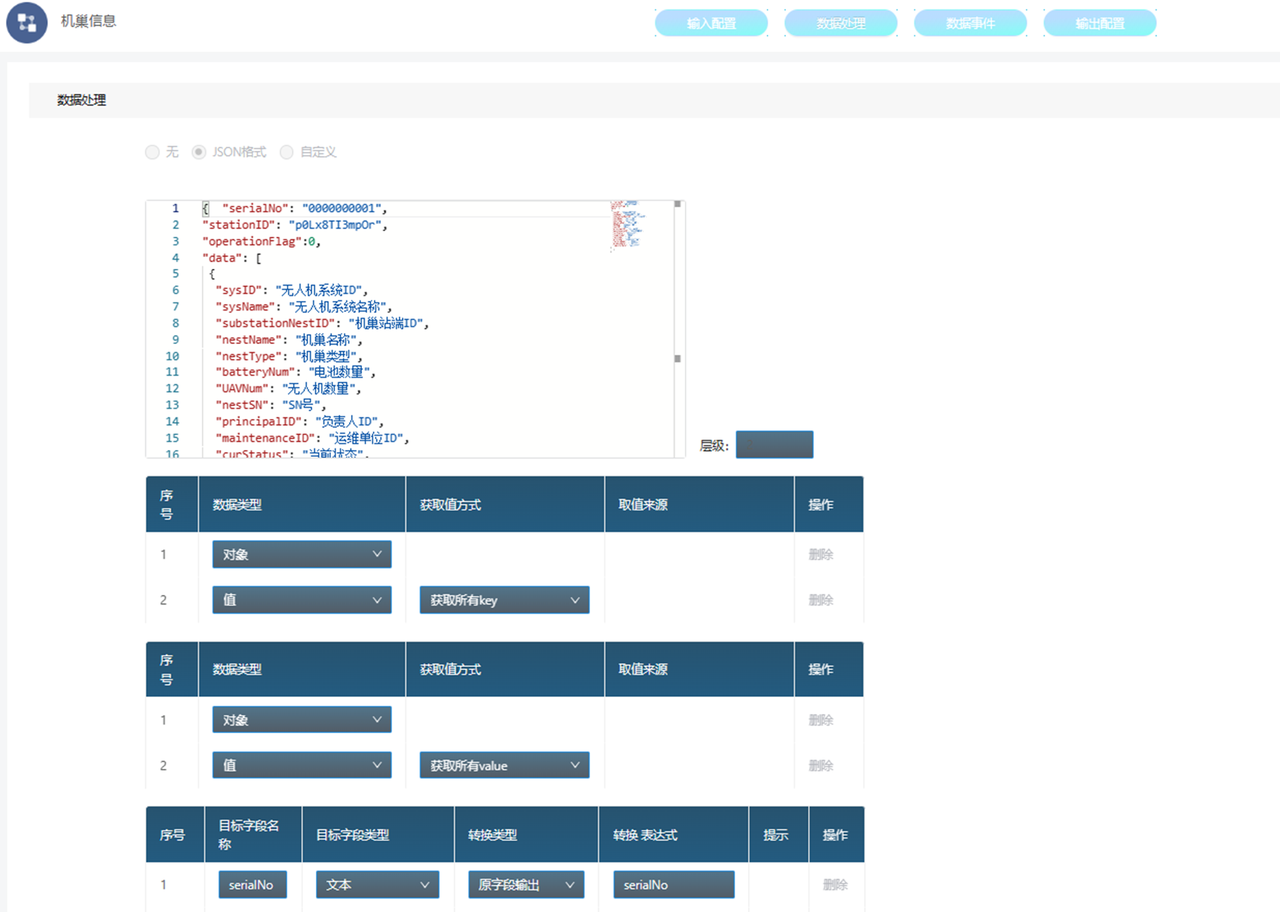Screen dimensions: 1280x912
Task: Click the 机巢信息 page title
Action: coord(89,20)
